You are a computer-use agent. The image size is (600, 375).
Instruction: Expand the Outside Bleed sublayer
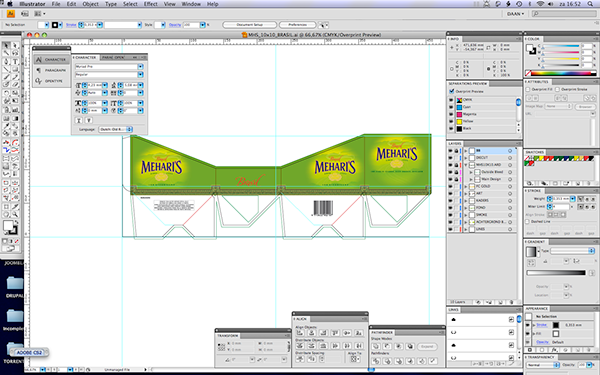471,172
